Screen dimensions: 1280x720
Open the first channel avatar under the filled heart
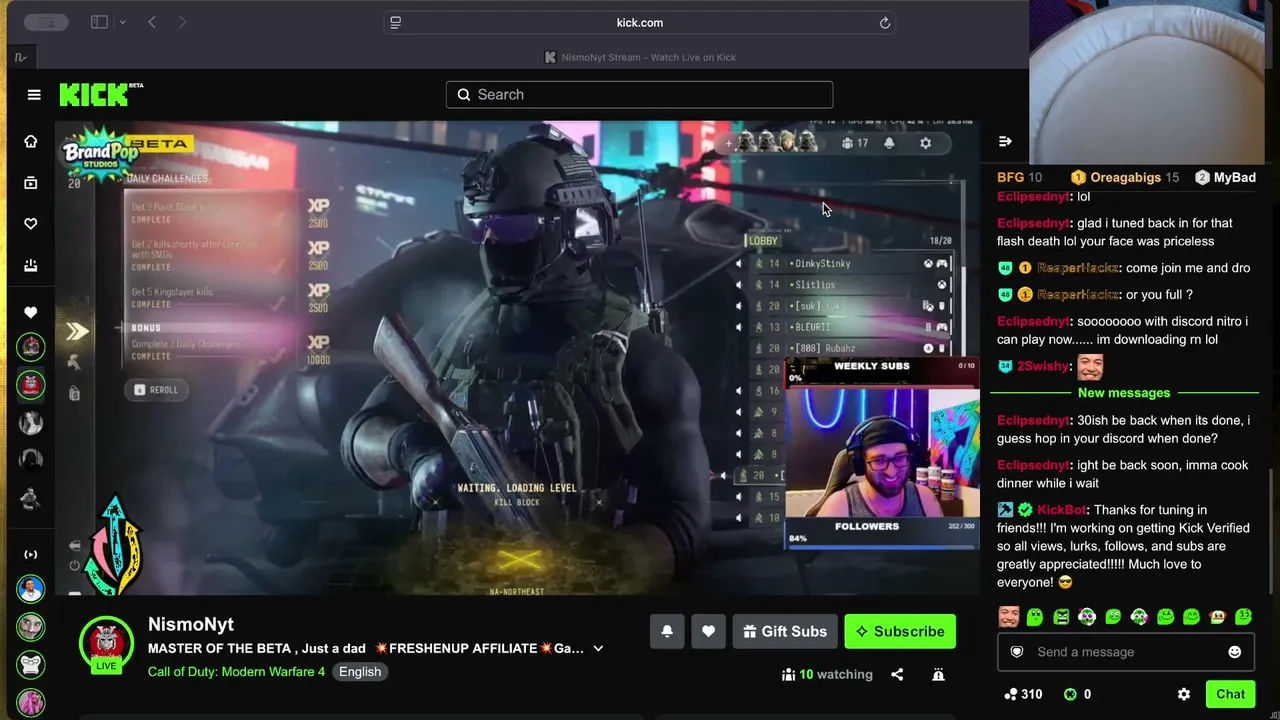point(31,347)
